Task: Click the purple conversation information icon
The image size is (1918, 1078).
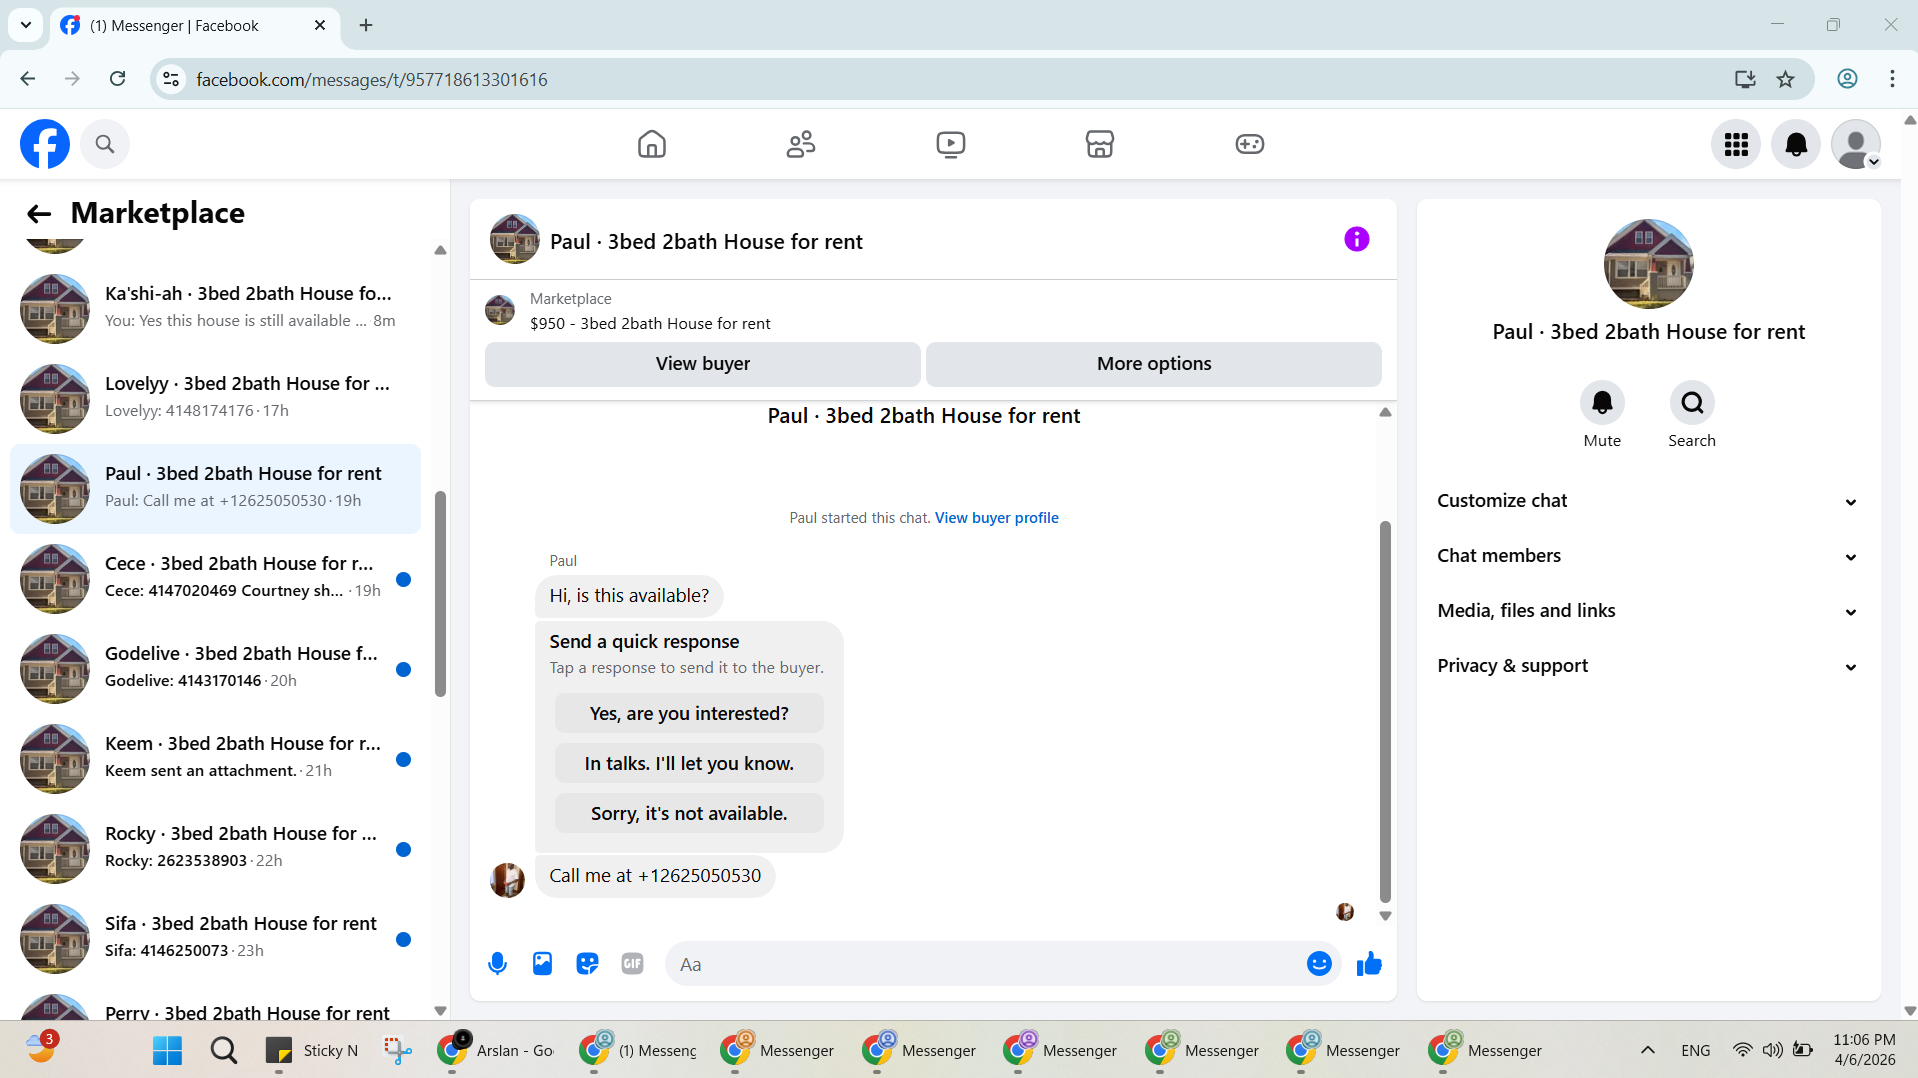Action: point(1357,239)
